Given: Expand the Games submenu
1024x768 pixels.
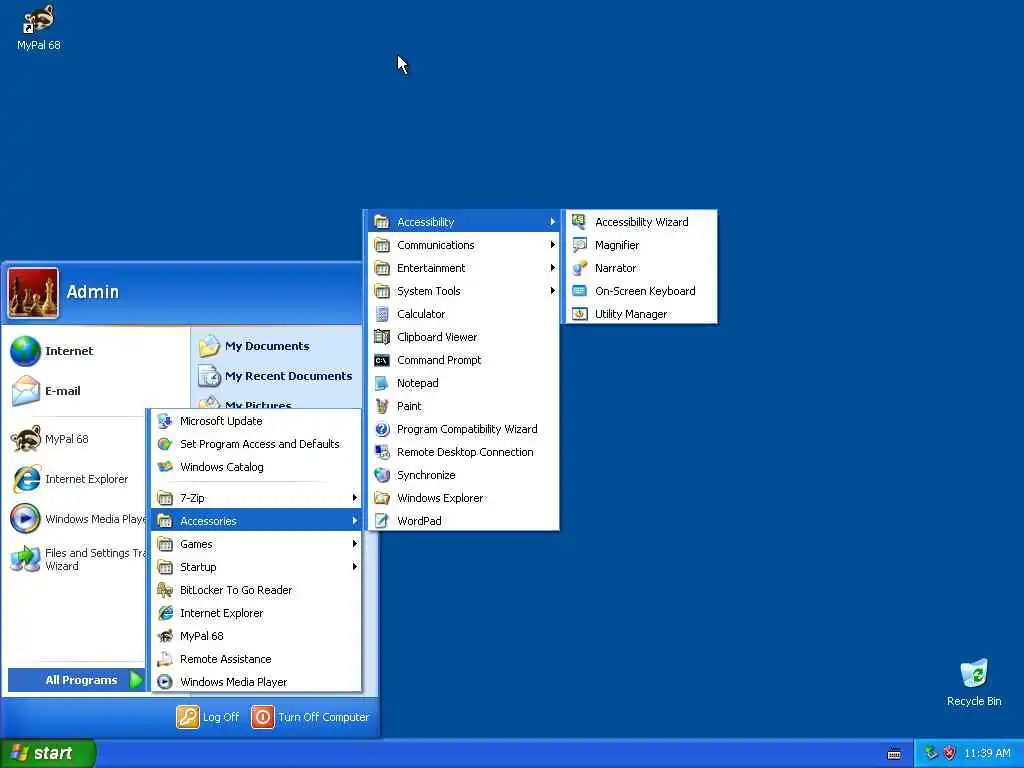Looking at the screenshot, I should (256, 544).
